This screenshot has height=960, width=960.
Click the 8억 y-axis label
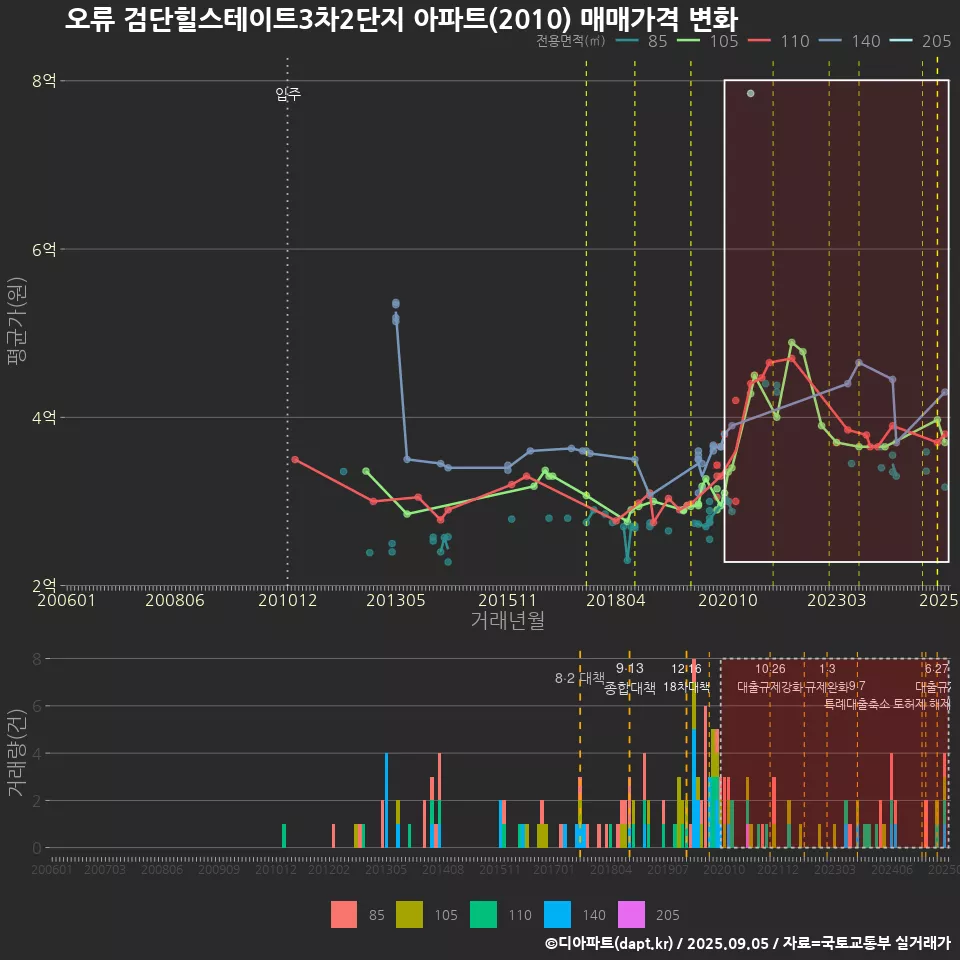tap(44, 80)
